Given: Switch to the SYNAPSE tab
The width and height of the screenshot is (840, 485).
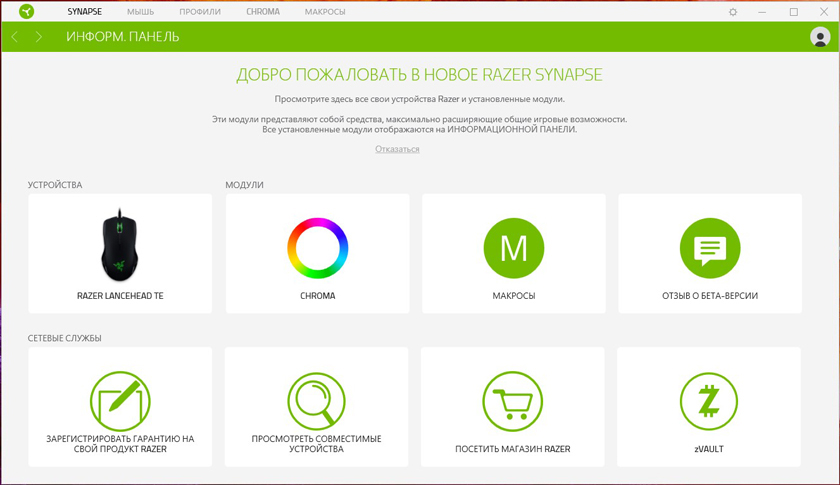Looking at the screenshot, I should click(85, 12).
